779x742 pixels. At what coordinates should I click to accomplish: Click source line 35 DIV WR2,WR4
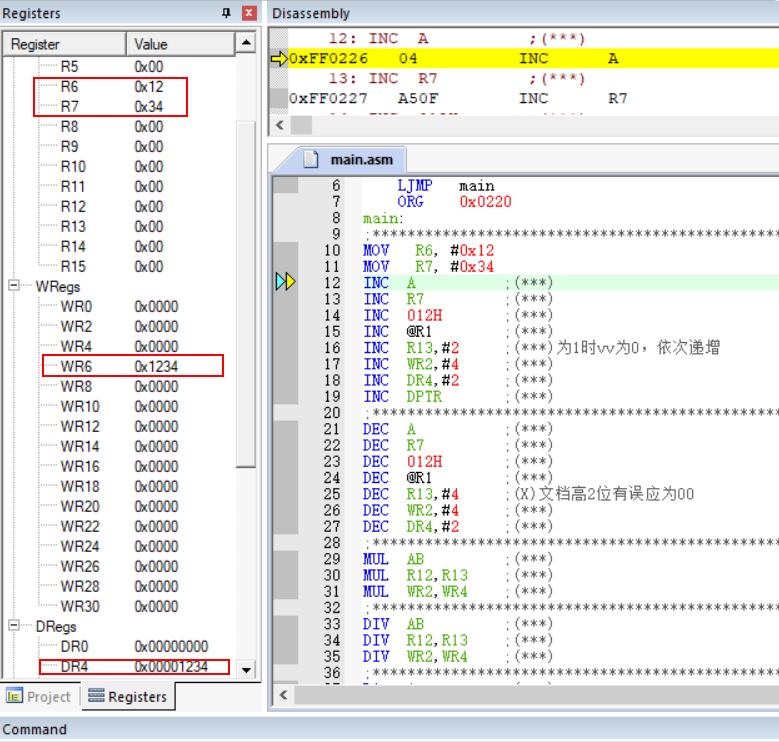[415, 657]
